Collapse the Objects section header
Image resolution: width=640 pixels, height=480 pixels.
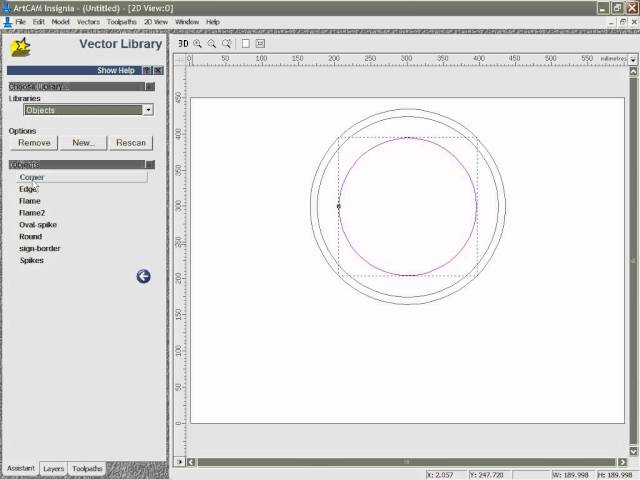point(150,164)
